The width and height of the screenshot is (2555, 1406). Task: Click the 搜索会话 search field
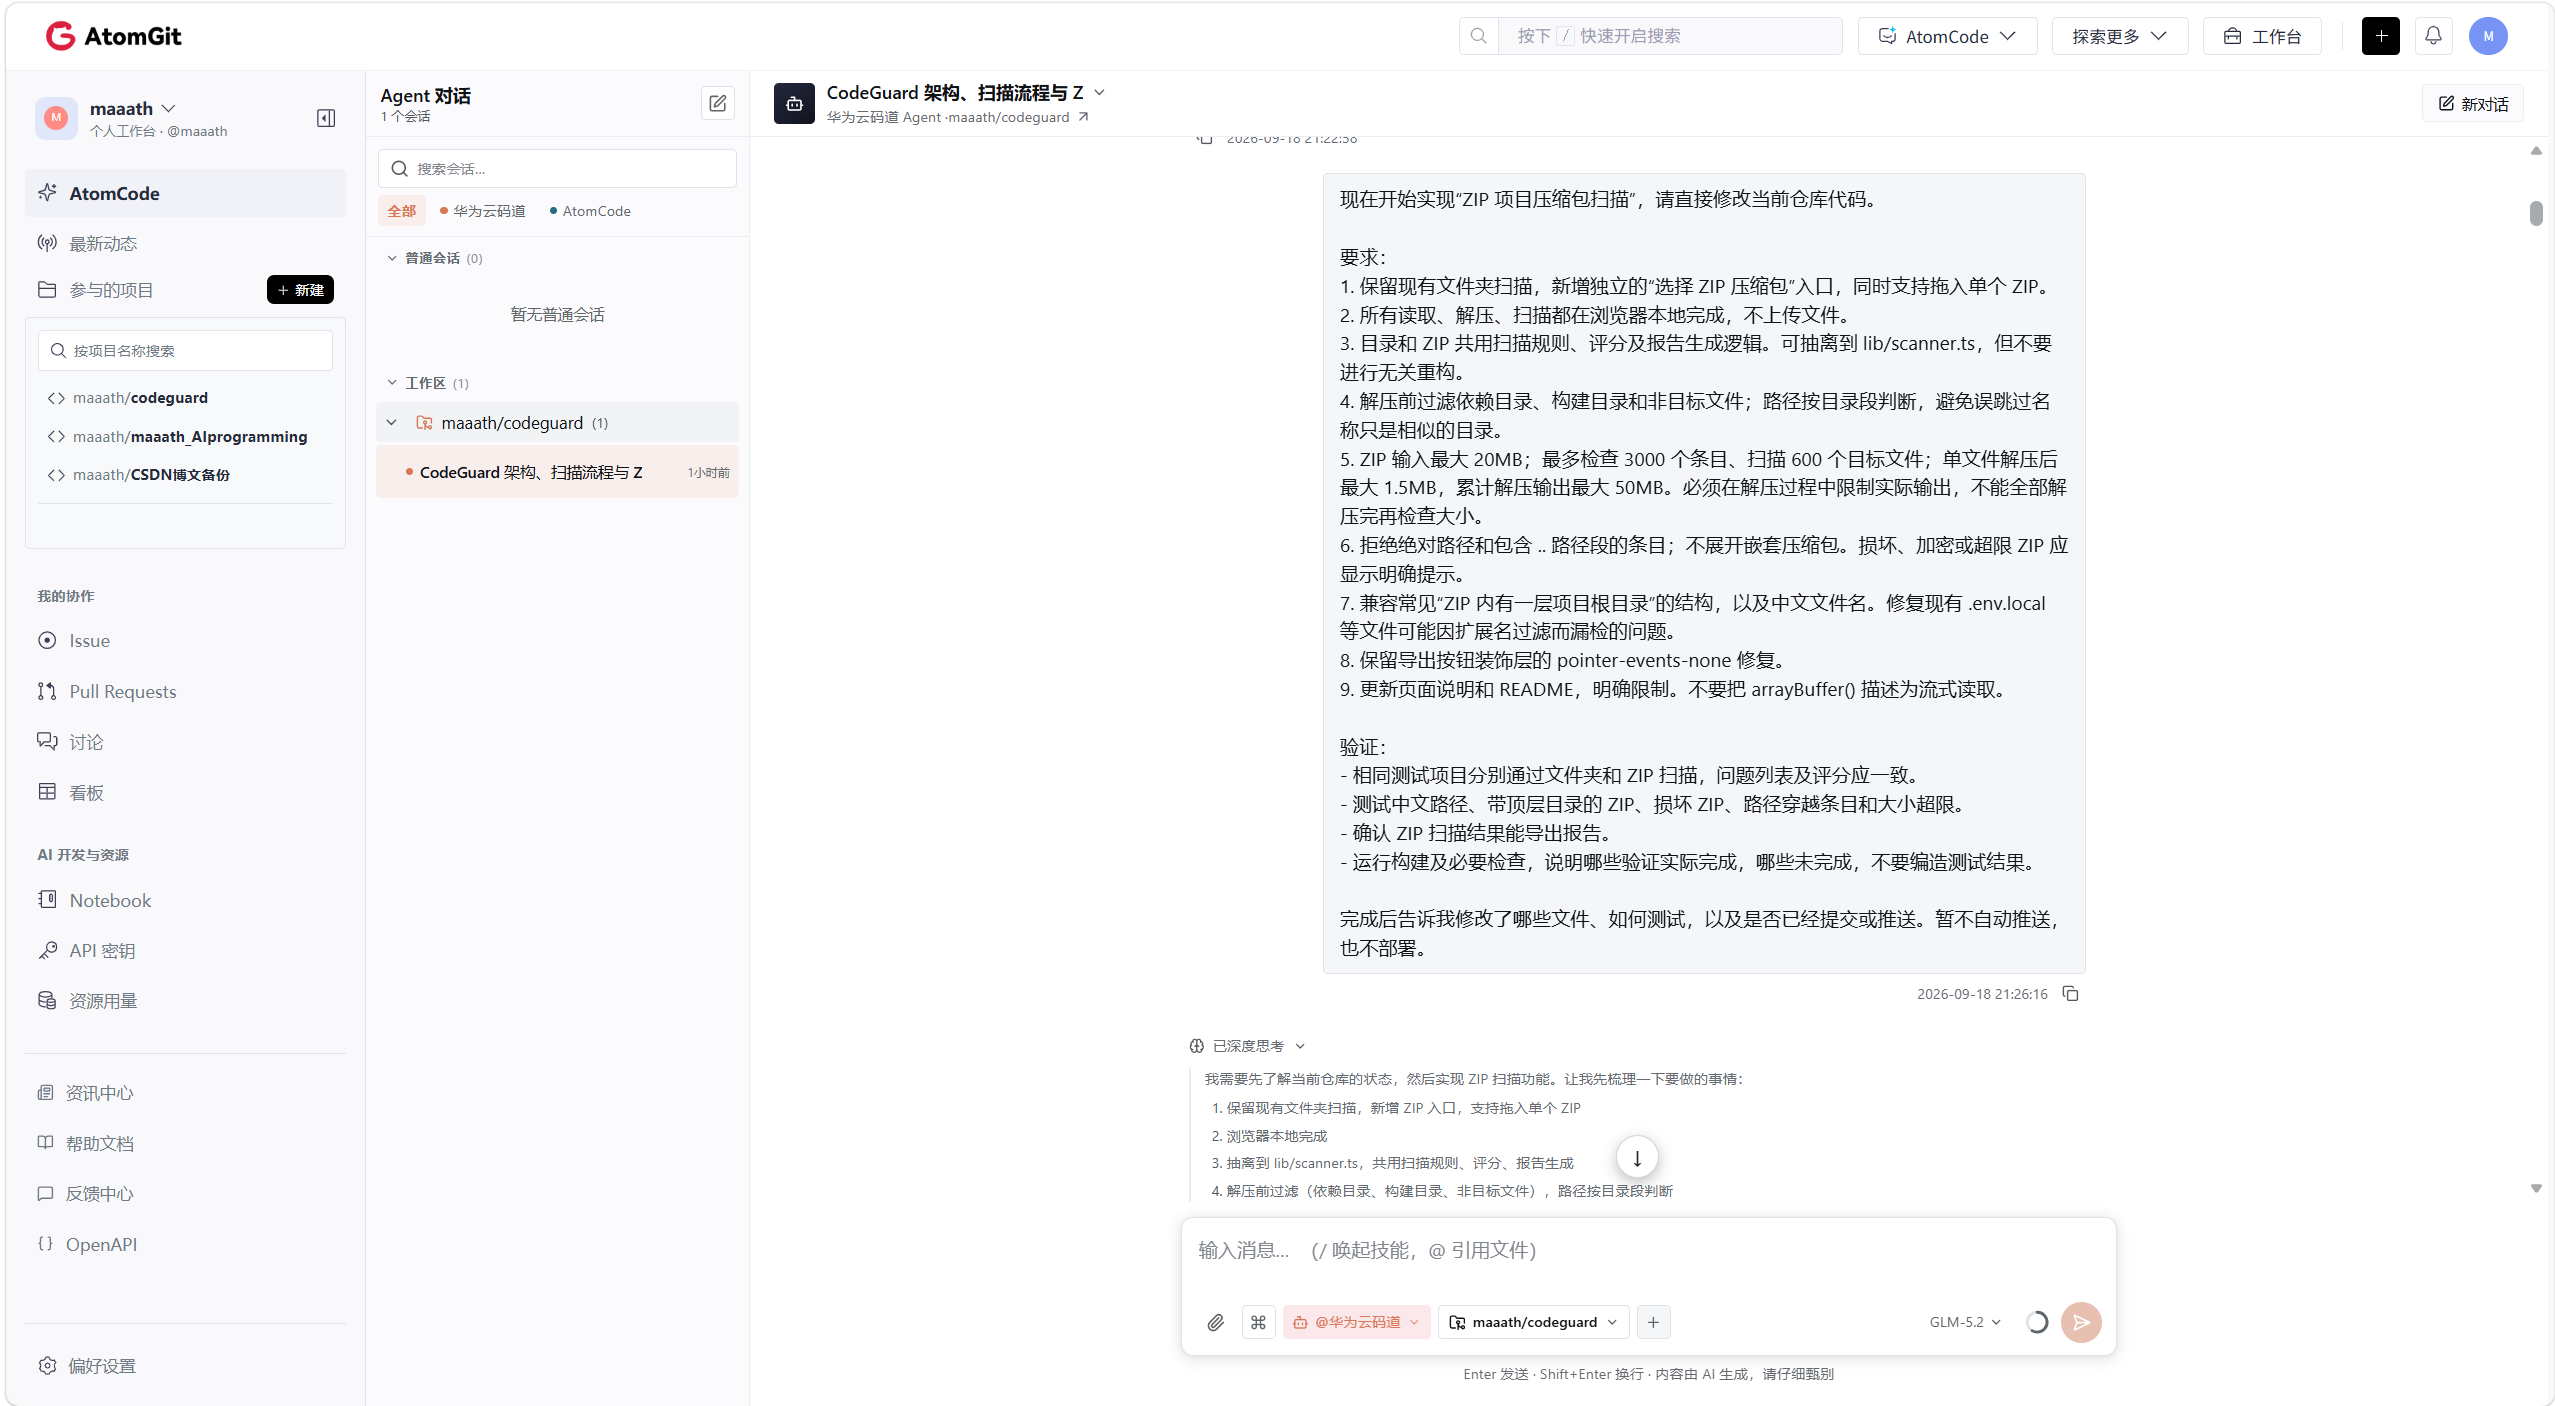pos(557,168)
